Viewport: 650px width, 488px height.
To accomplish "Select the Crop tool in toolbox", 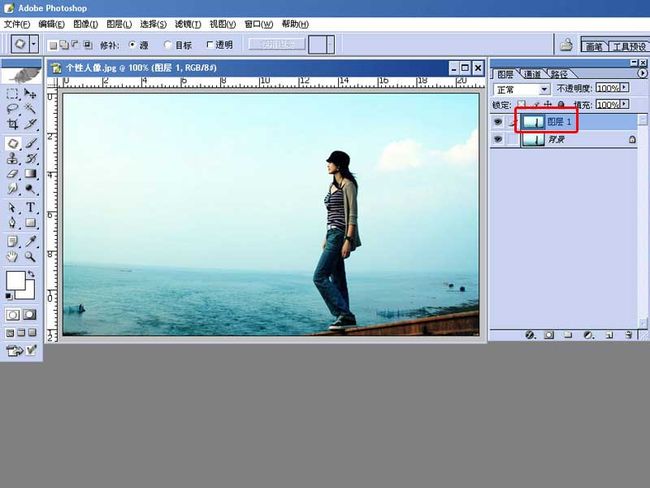I will tap(12, 124).
